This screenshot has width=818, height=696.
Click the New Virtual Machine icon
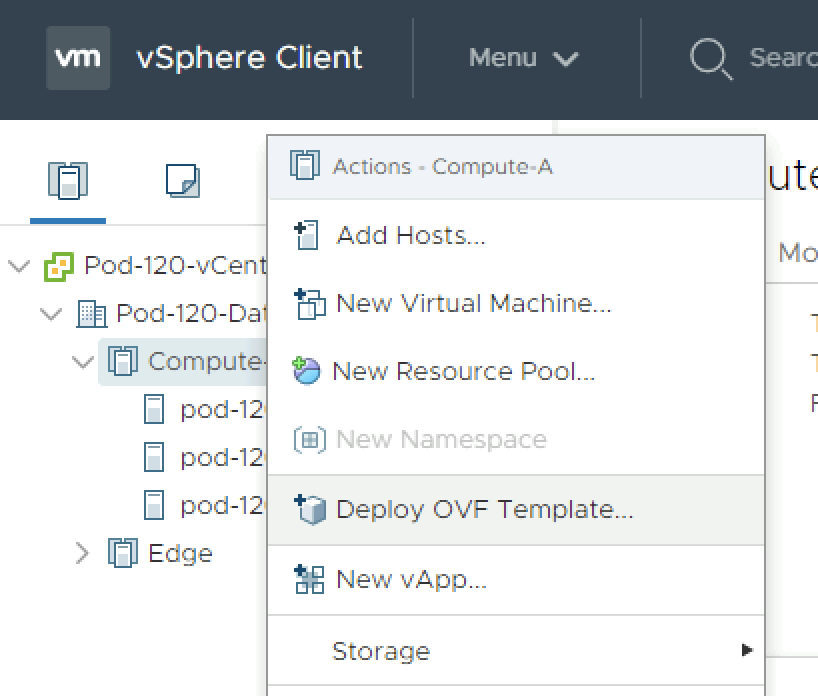(309, 304)
